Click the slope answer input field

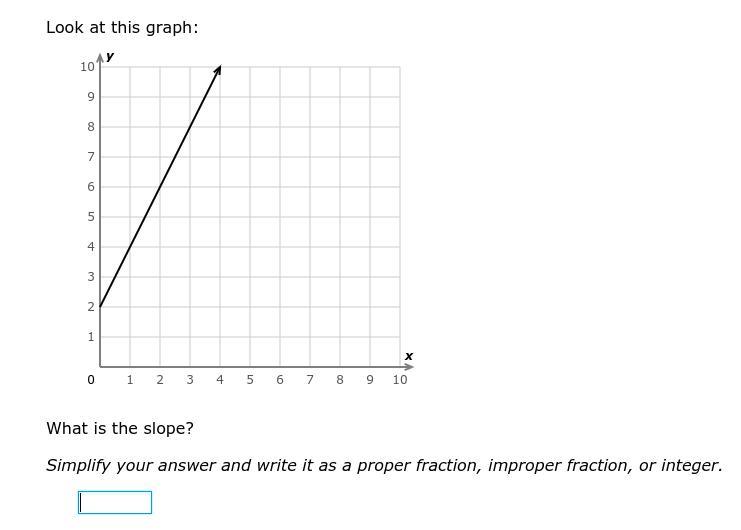point(115,502)
